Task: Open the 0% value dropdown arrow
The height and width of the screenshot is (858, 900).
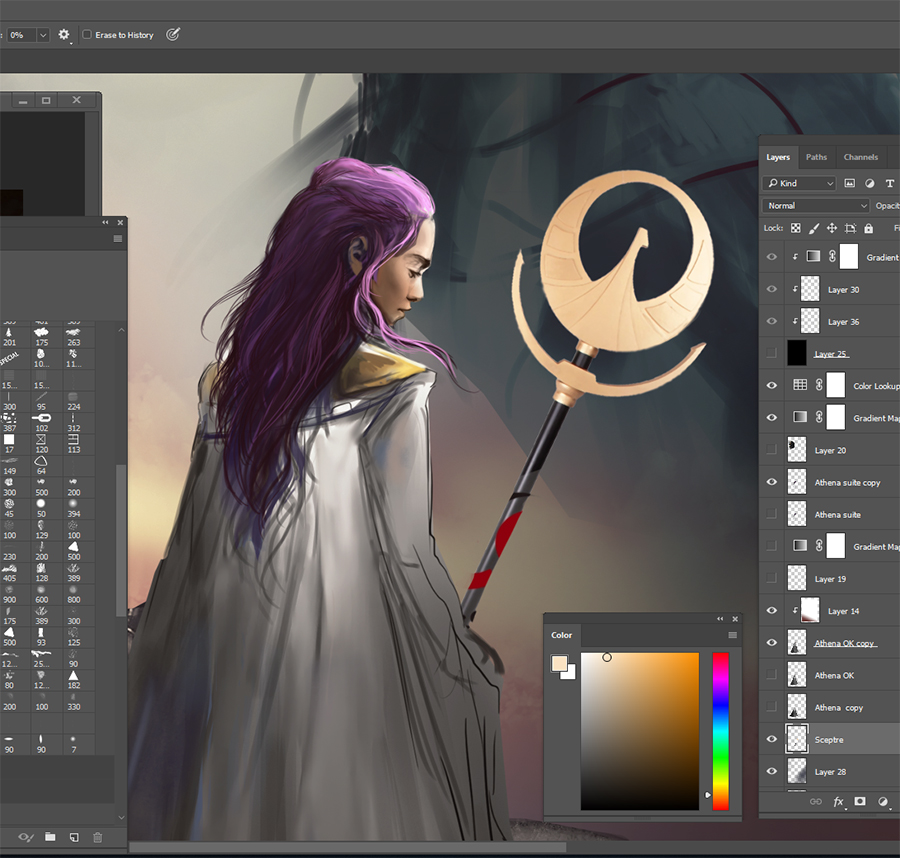Action: (x=43, y=35)
